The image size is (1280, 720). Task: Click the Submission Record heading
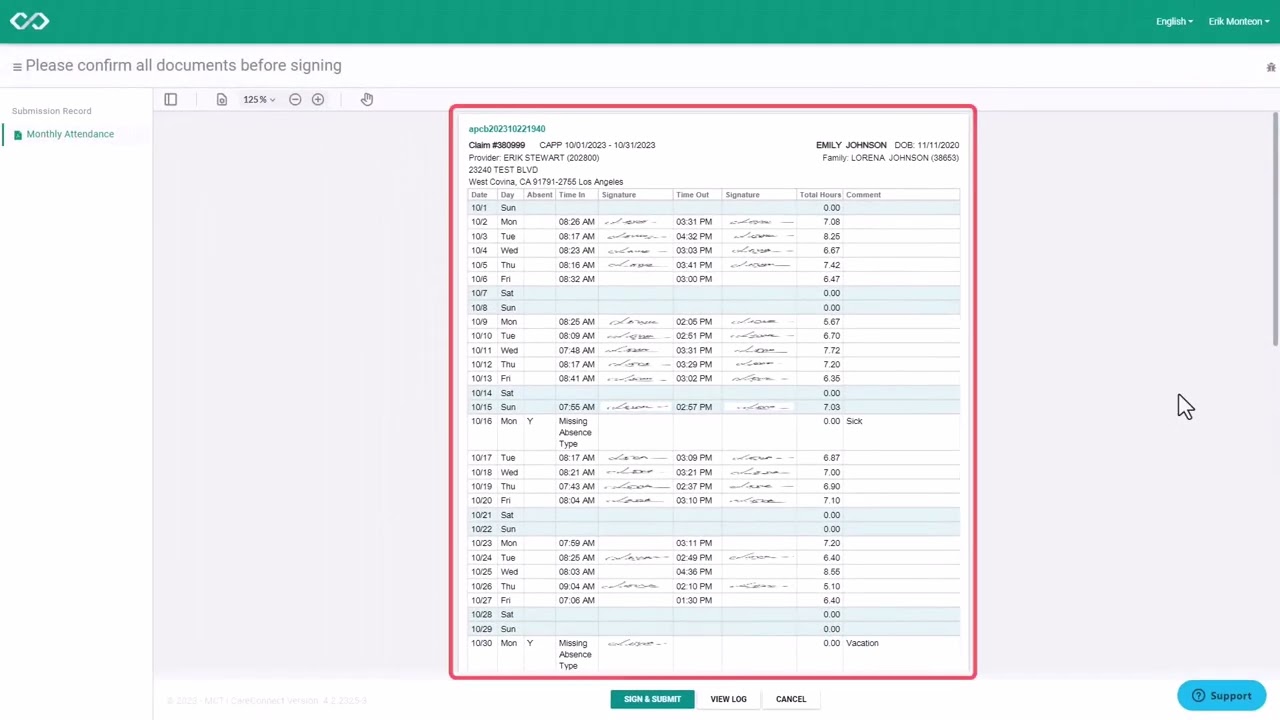[51, 111]
